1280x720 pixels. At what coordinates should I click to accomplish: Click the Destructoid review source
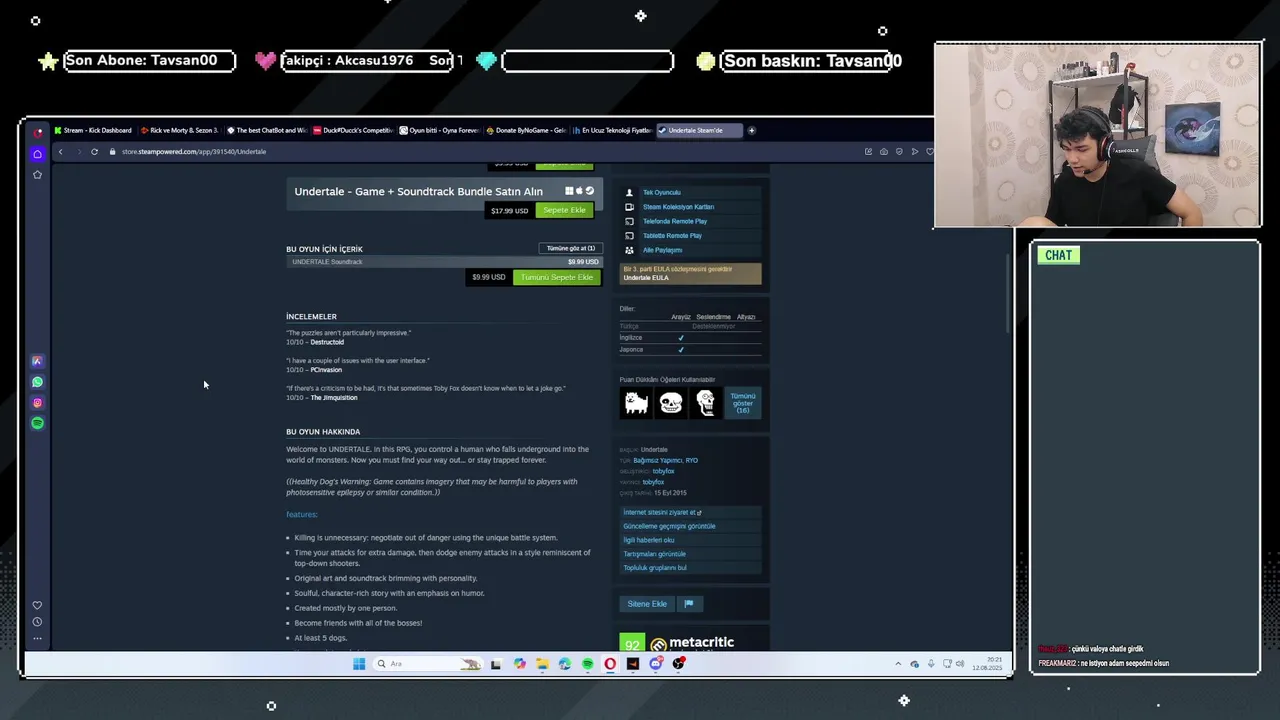coord(327,342)
